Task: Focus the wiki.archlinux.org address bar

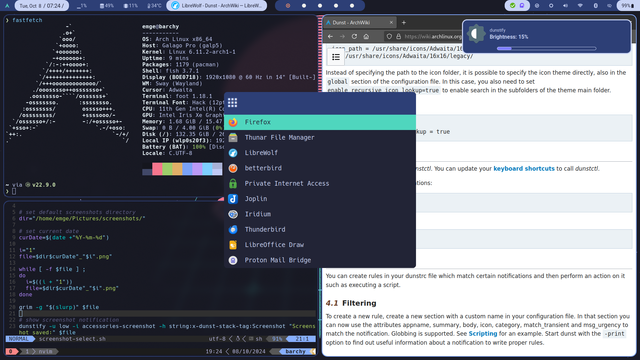Action: [x=433, y=36]
